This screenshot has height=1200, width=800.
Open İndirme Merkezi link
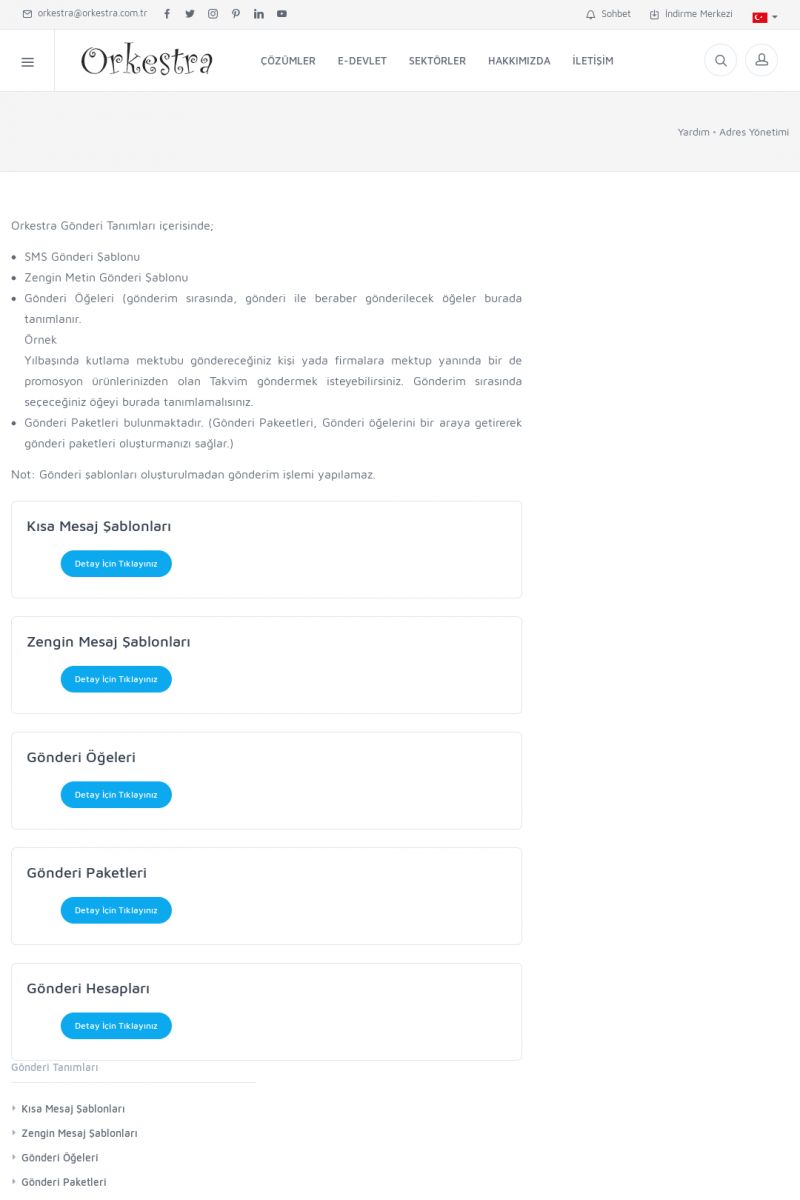point(691,14)
